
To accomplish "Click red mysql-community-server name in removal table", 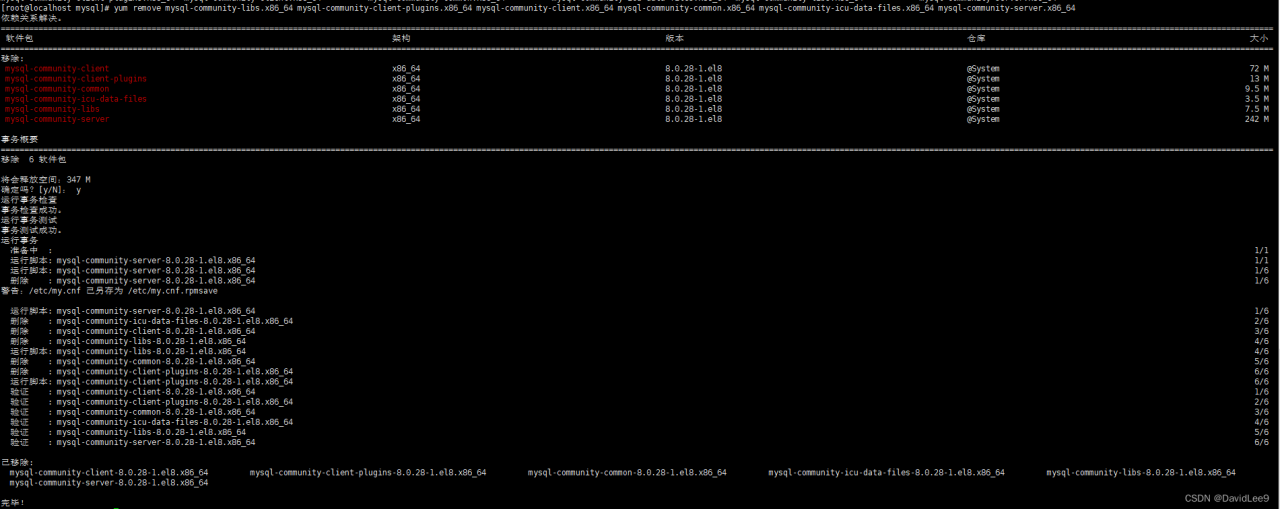I will point(57,119).
